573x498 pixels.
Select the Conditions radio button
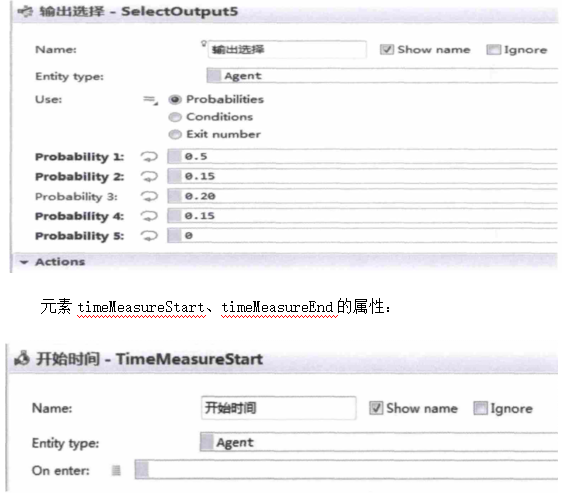[175, 117]
